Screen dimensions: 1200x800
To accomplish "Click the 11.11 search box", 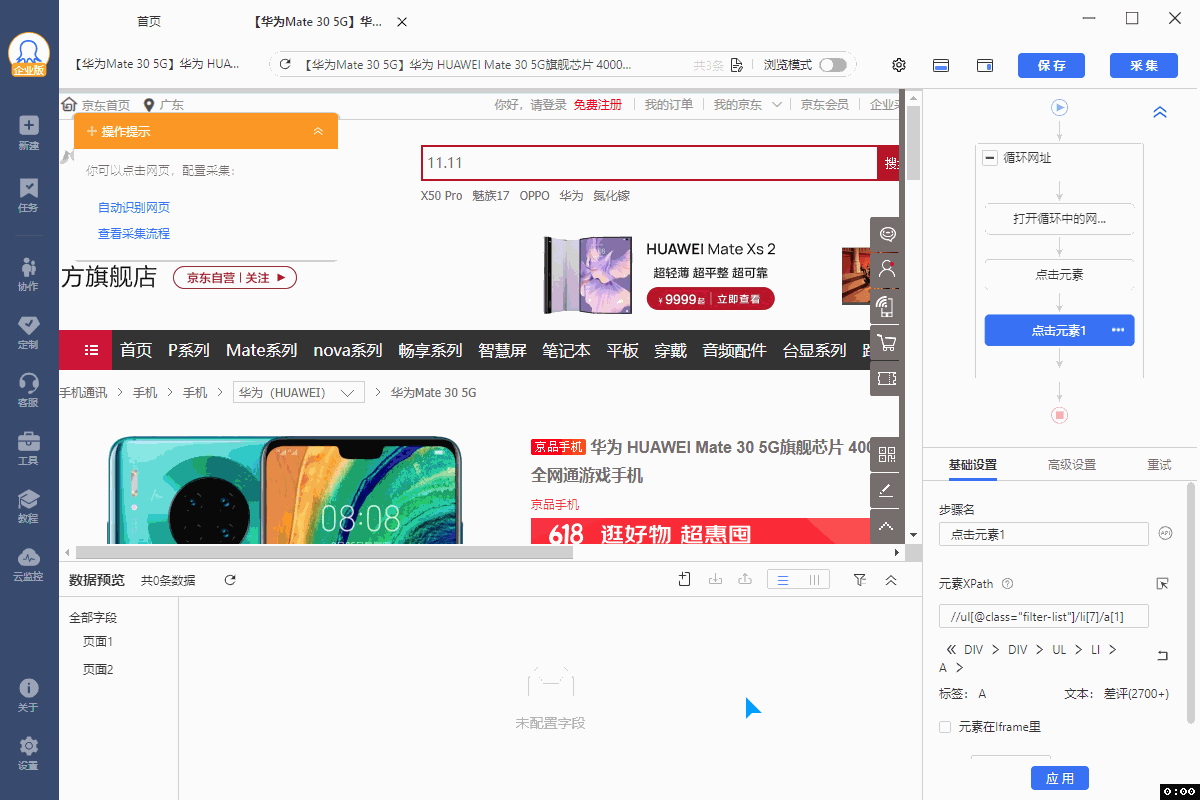I will (x=649, y=163).
